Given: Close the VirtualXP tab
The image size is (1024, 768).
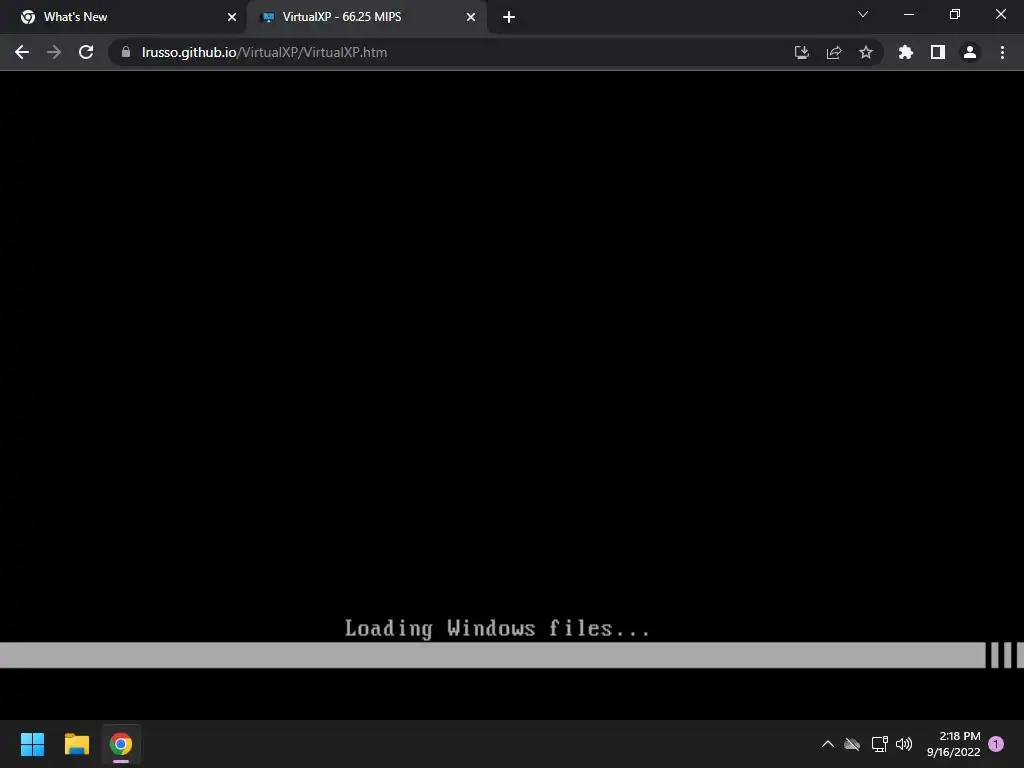Looking at the screenshot, I should [x=471, y=17].
